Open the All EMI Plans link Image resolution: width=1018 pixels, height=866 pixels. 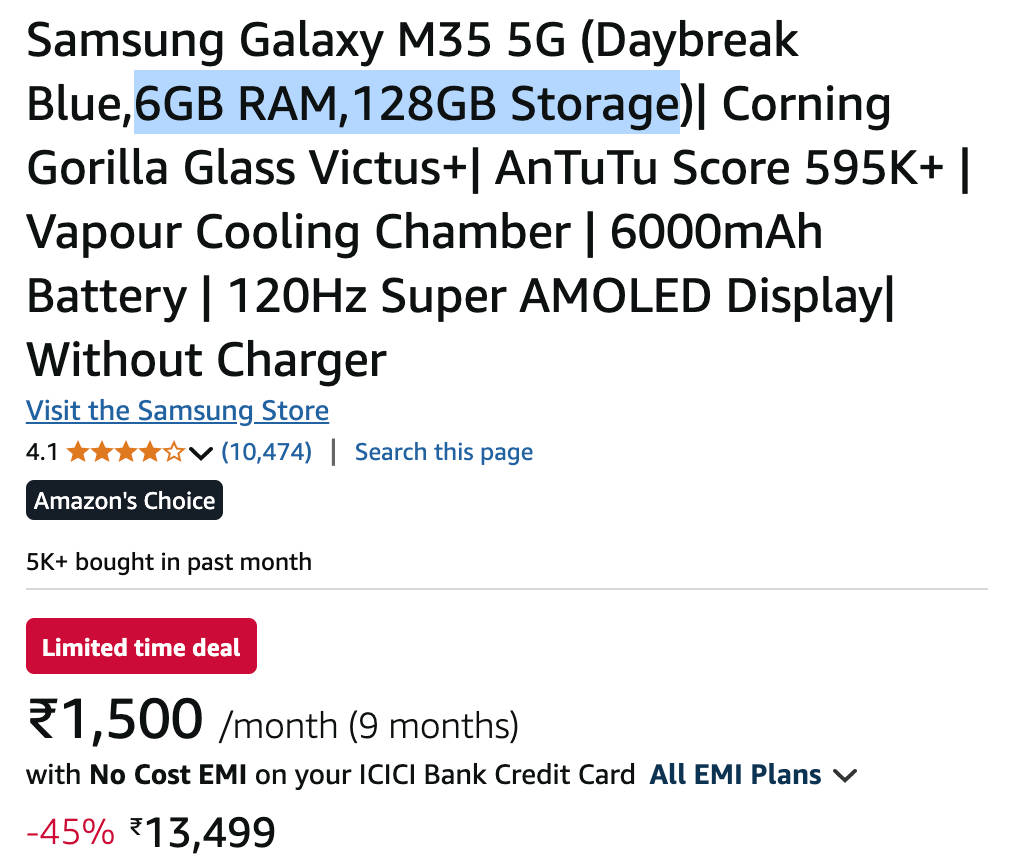tap(735, 774)
